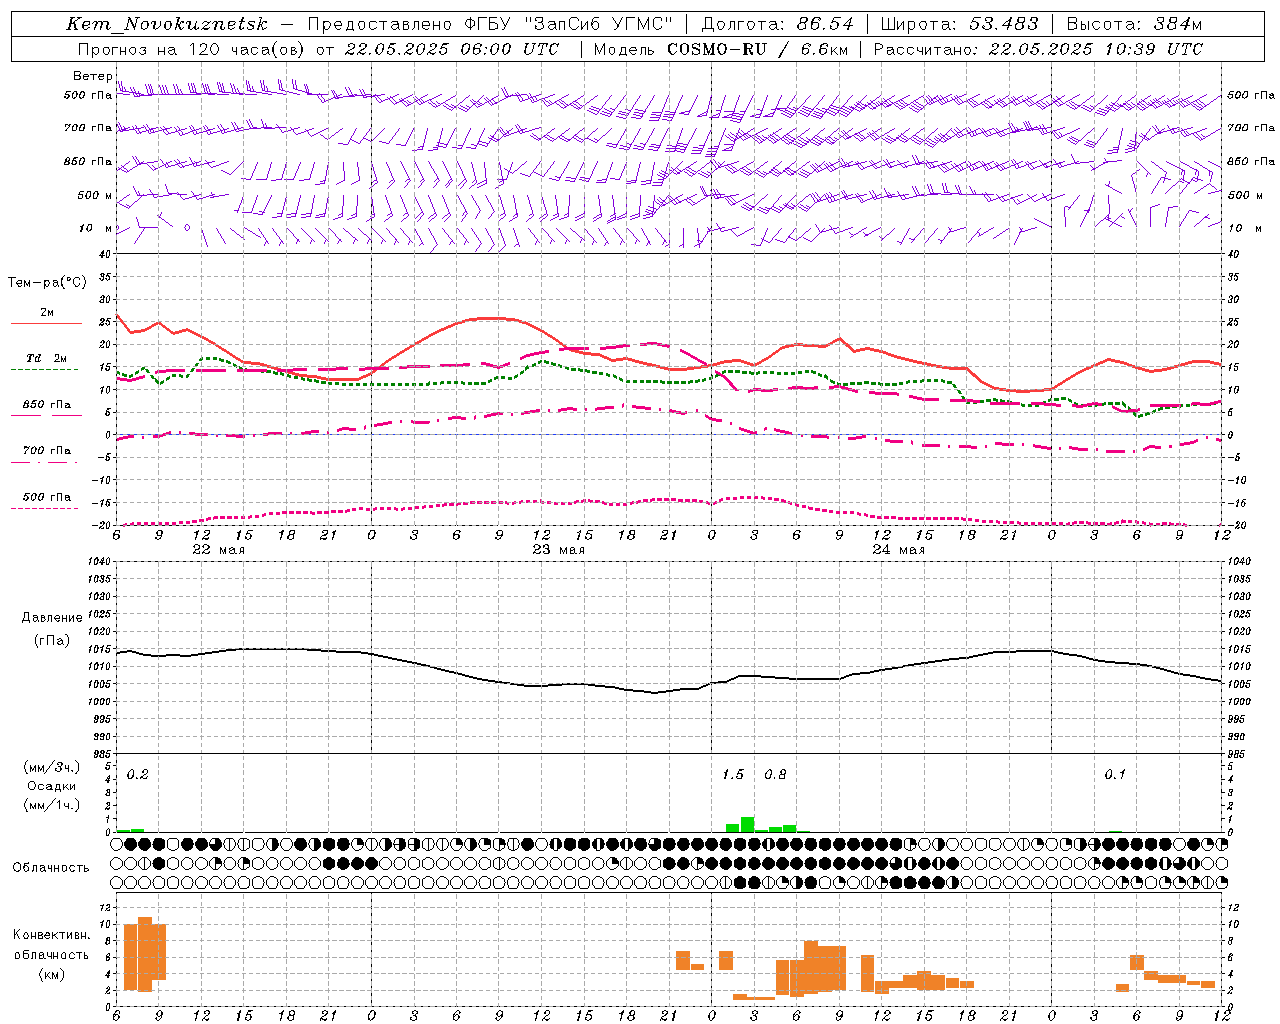Click the 'Осадки' precipitation label
The width and height of the screenshot is (1280, 1024).
(52, 786)
